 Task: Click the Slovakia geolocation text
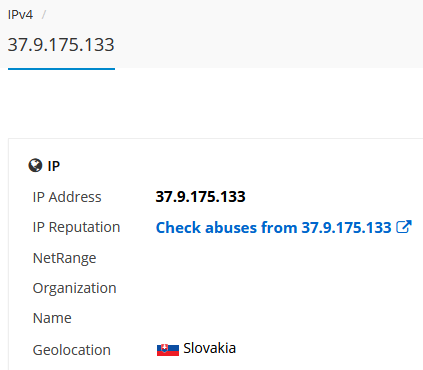tap(210, 348)
